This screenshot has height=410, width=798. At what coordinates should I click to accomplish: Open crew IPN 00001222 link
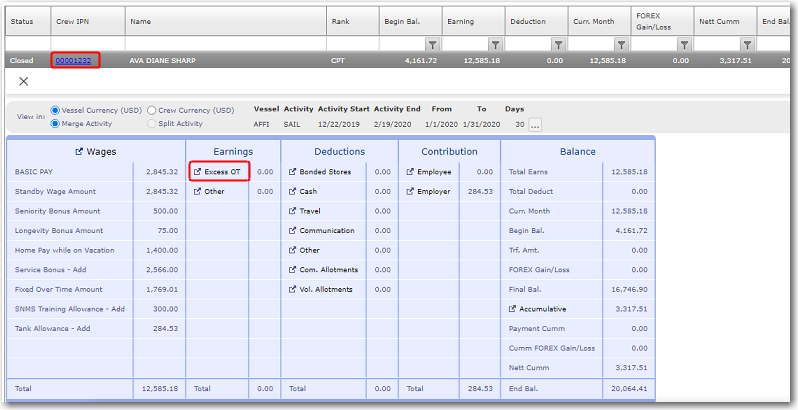[74, 61]
